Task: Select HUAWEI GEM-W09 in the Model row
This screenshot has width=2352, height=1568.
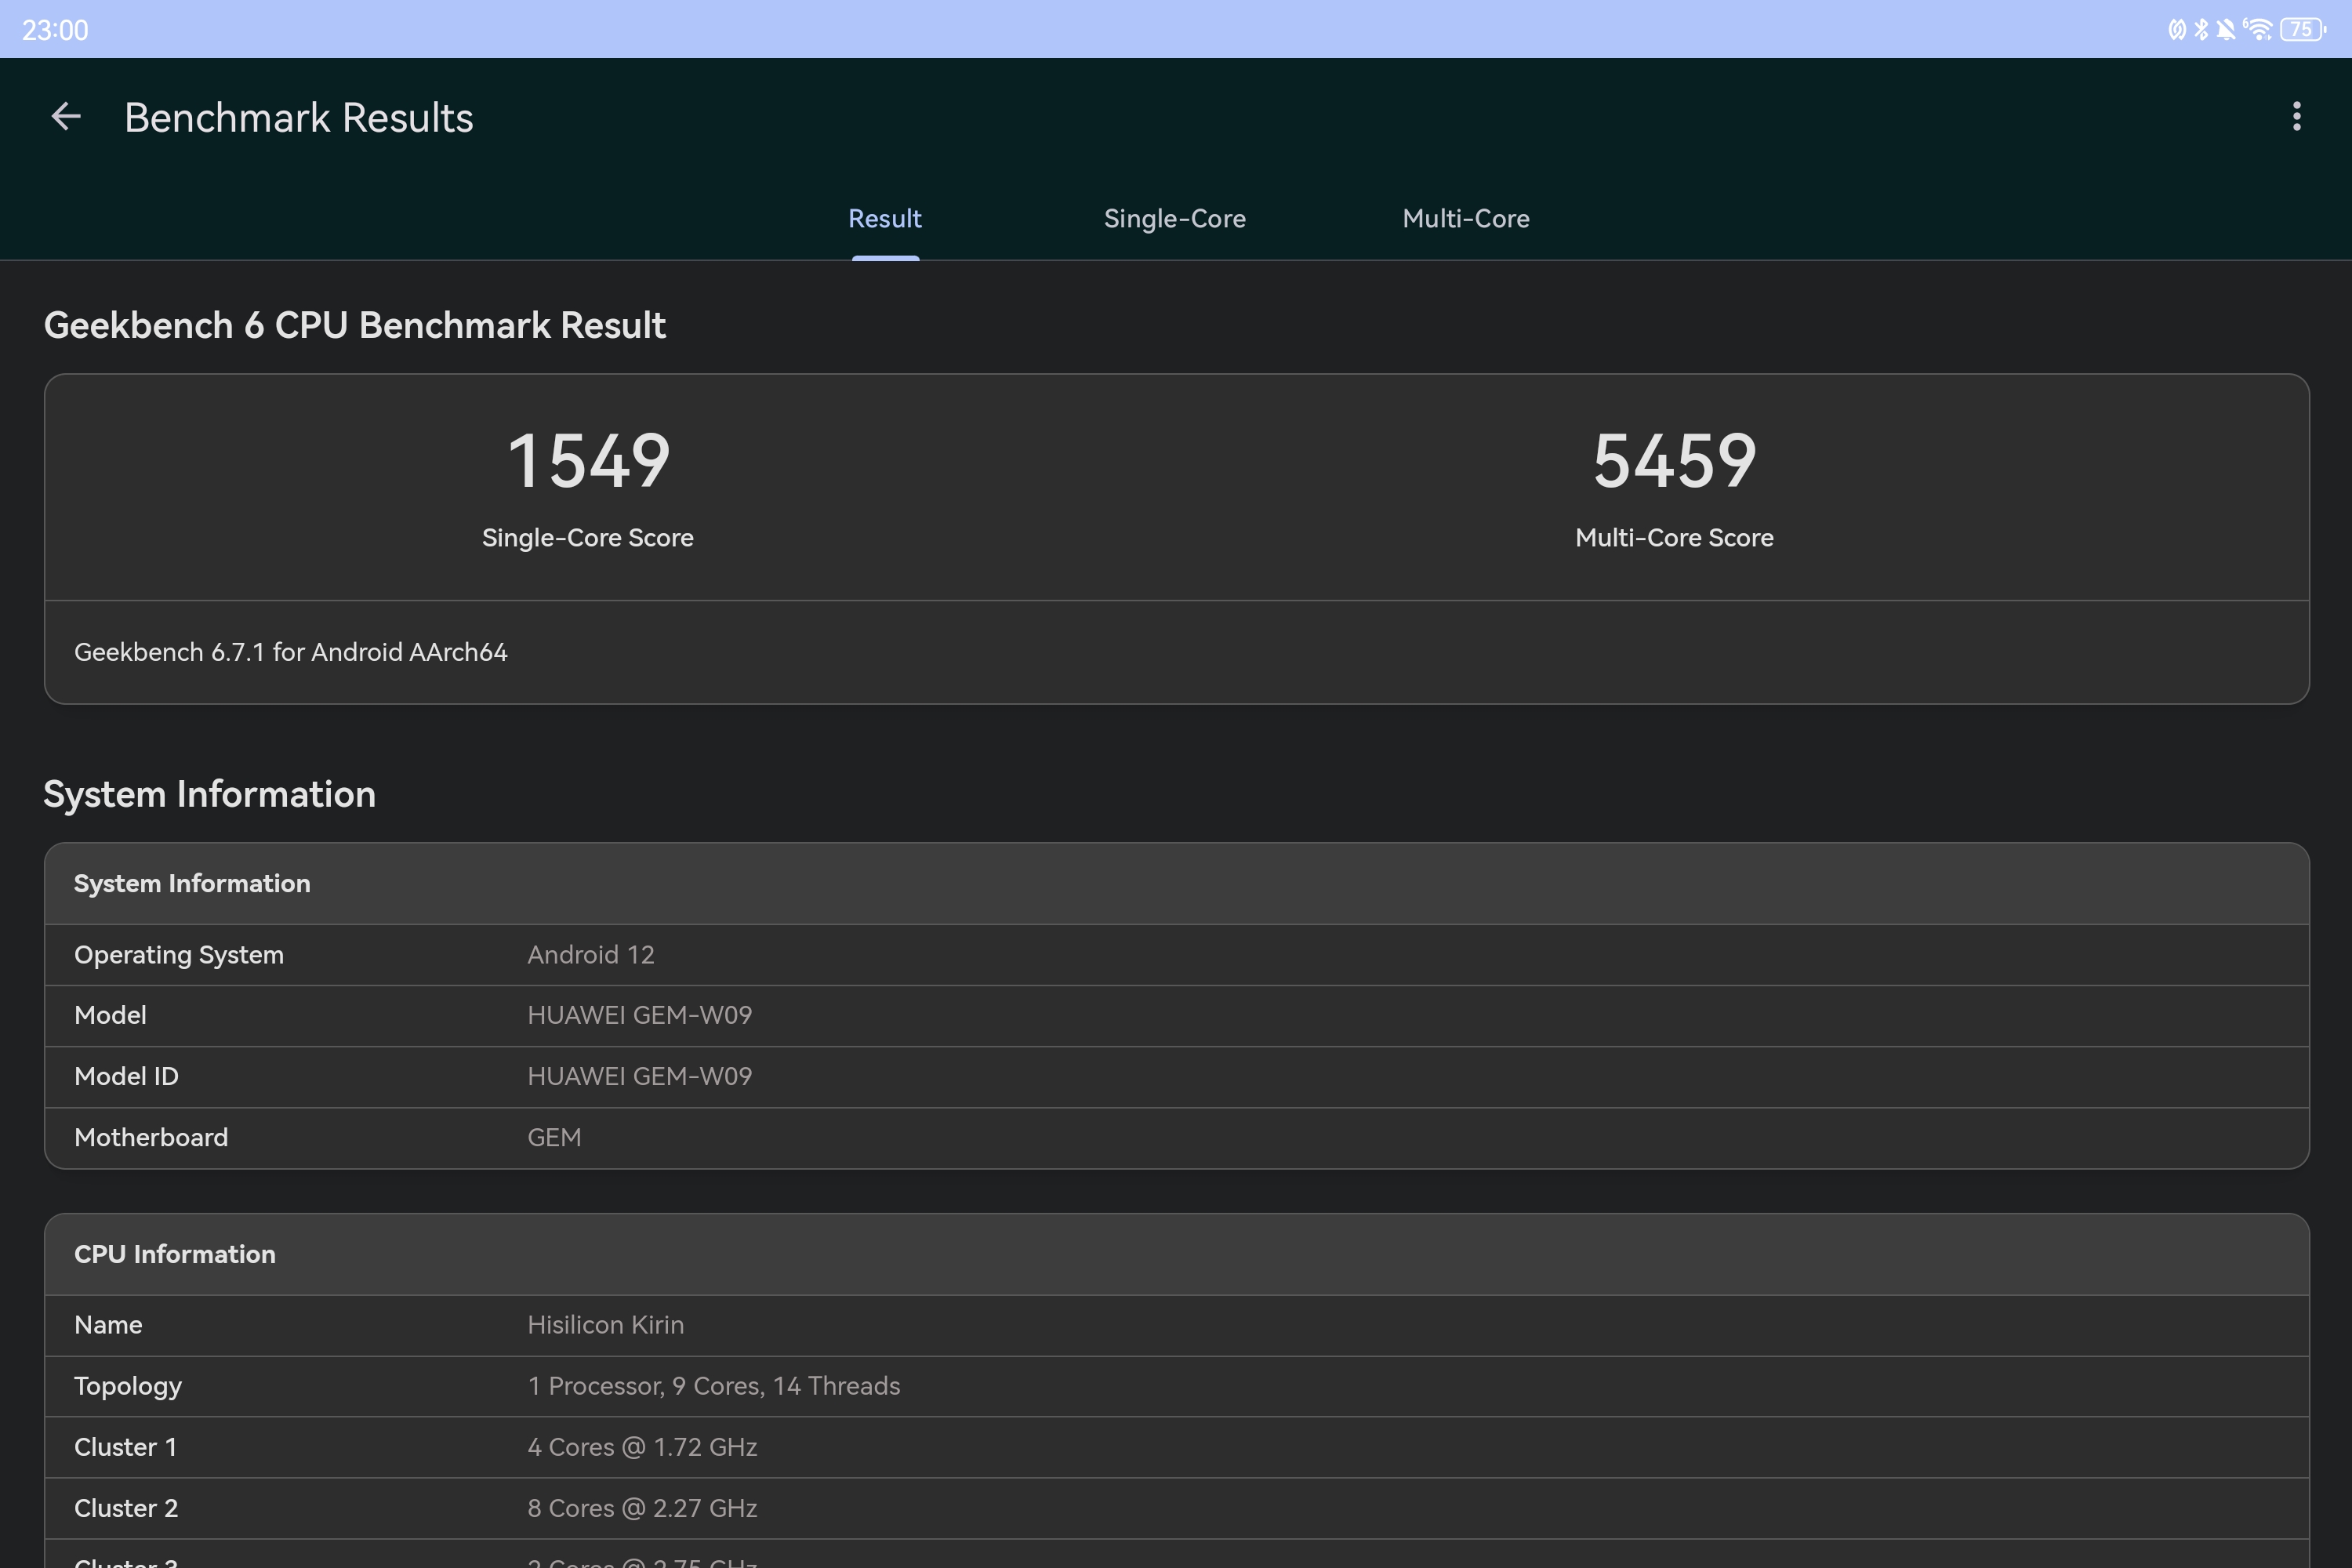Action: pos(640,1015)
